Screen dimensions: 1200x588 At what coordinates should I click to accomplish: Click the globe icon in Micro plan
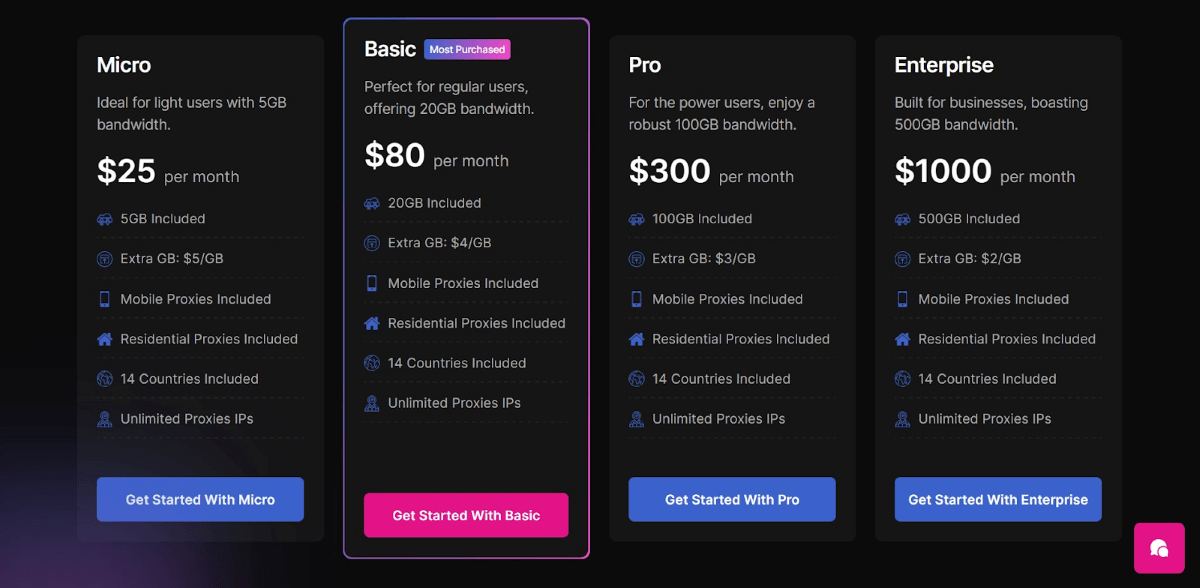105,379
